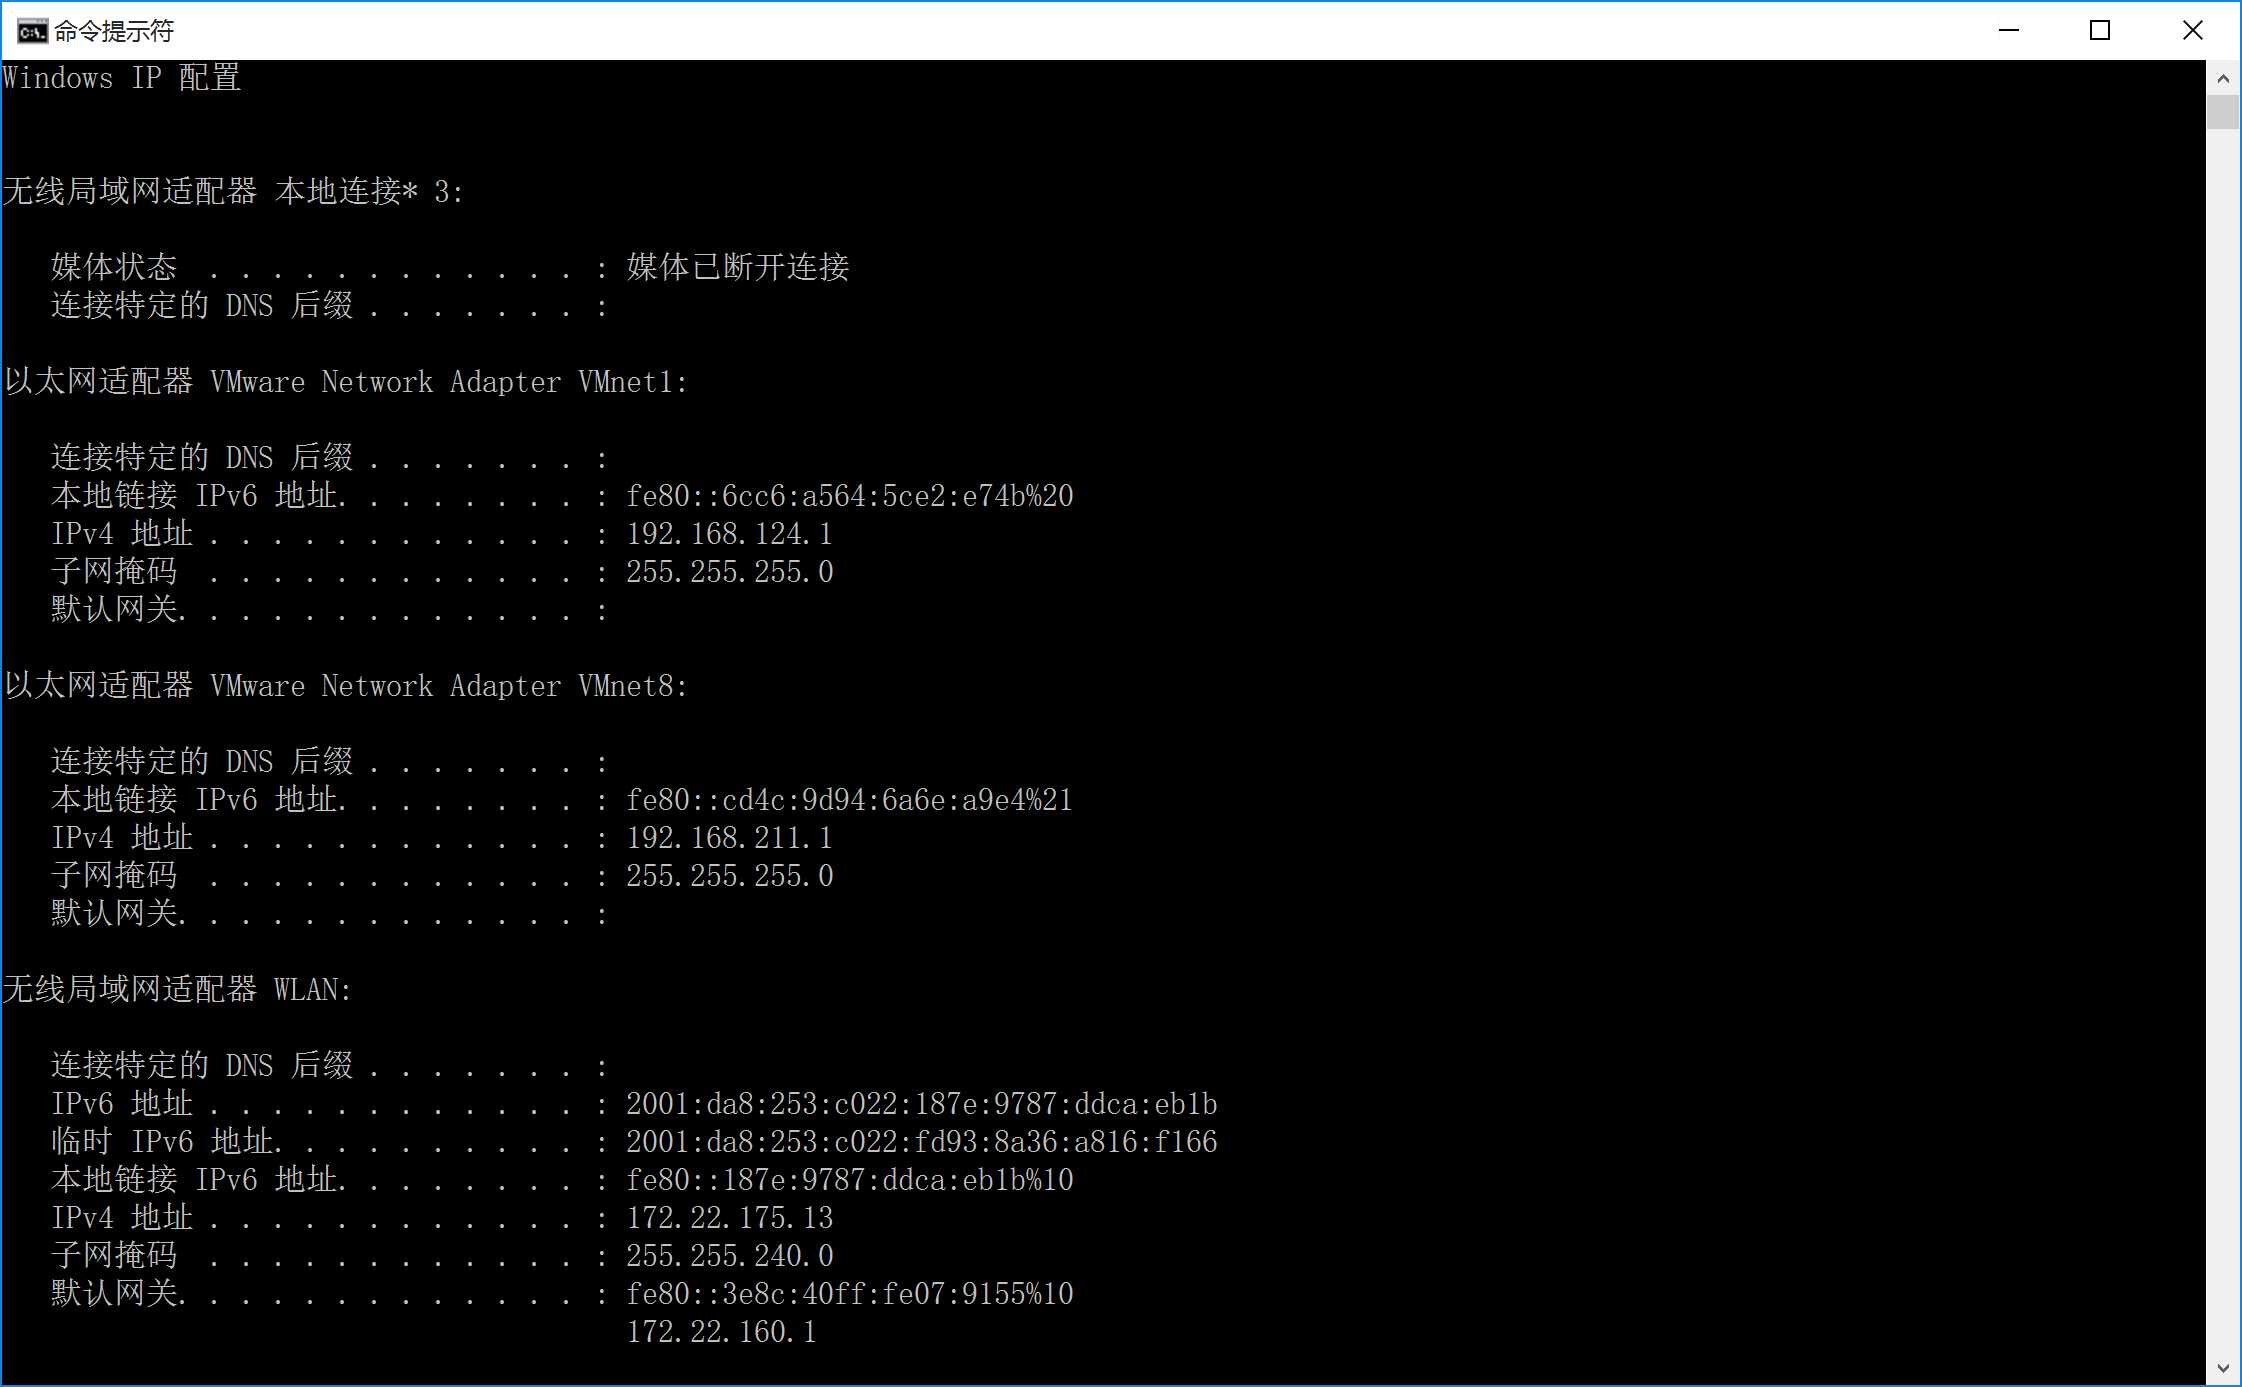Click the gateway address 172.22.160.1
Screen dimensions: 2242x1387
coord(722,1332)
